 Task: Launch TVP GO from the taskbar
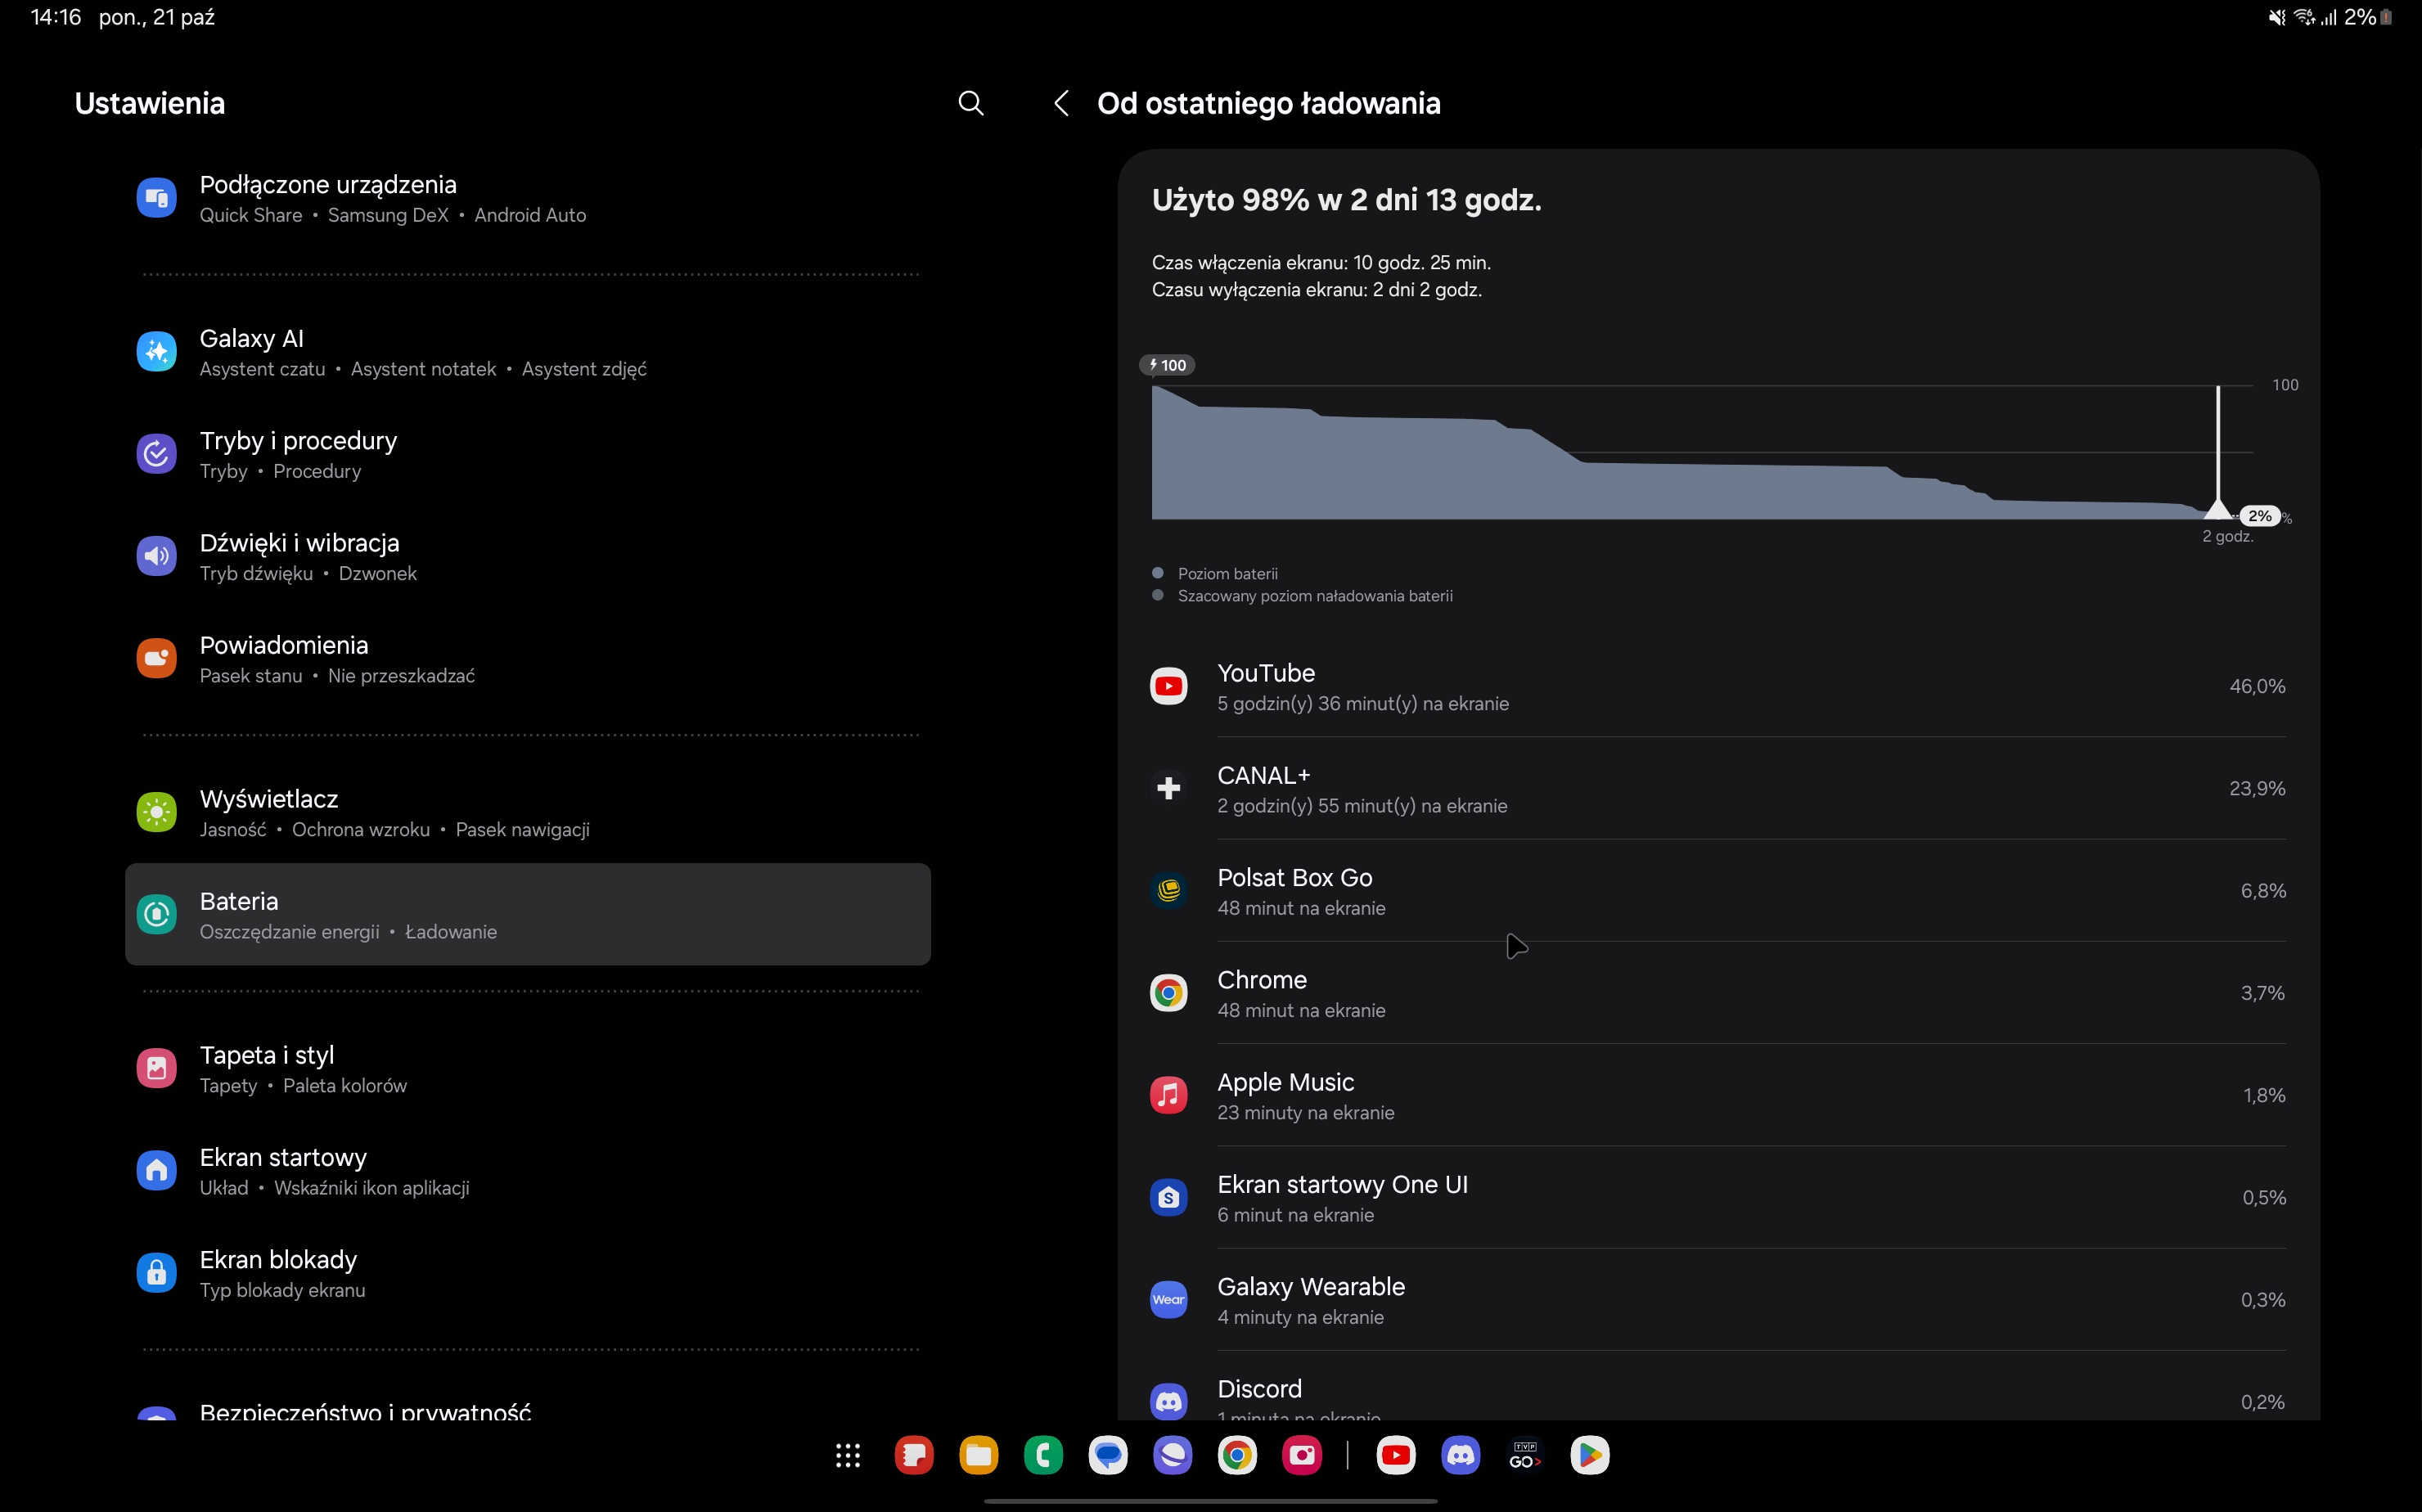(1524, 1456)
